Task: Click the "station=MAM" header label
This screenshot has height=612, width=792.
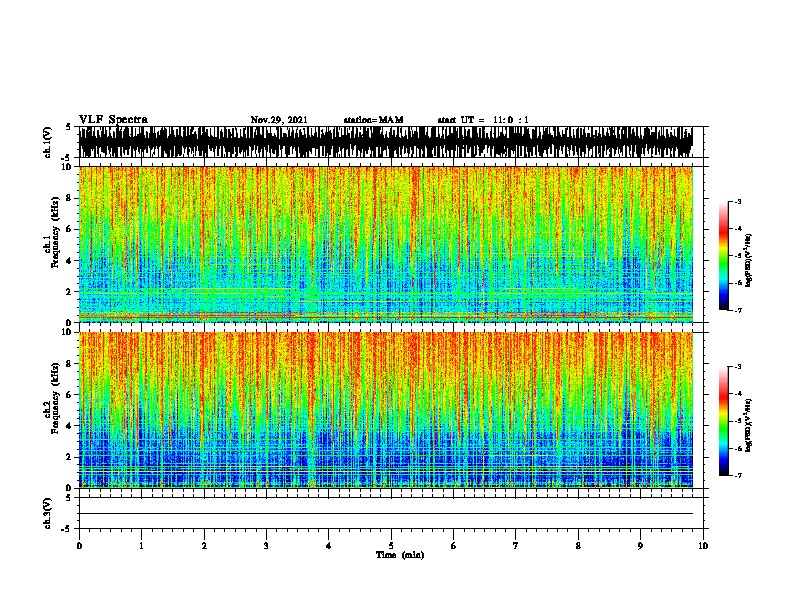Action: 373,120
